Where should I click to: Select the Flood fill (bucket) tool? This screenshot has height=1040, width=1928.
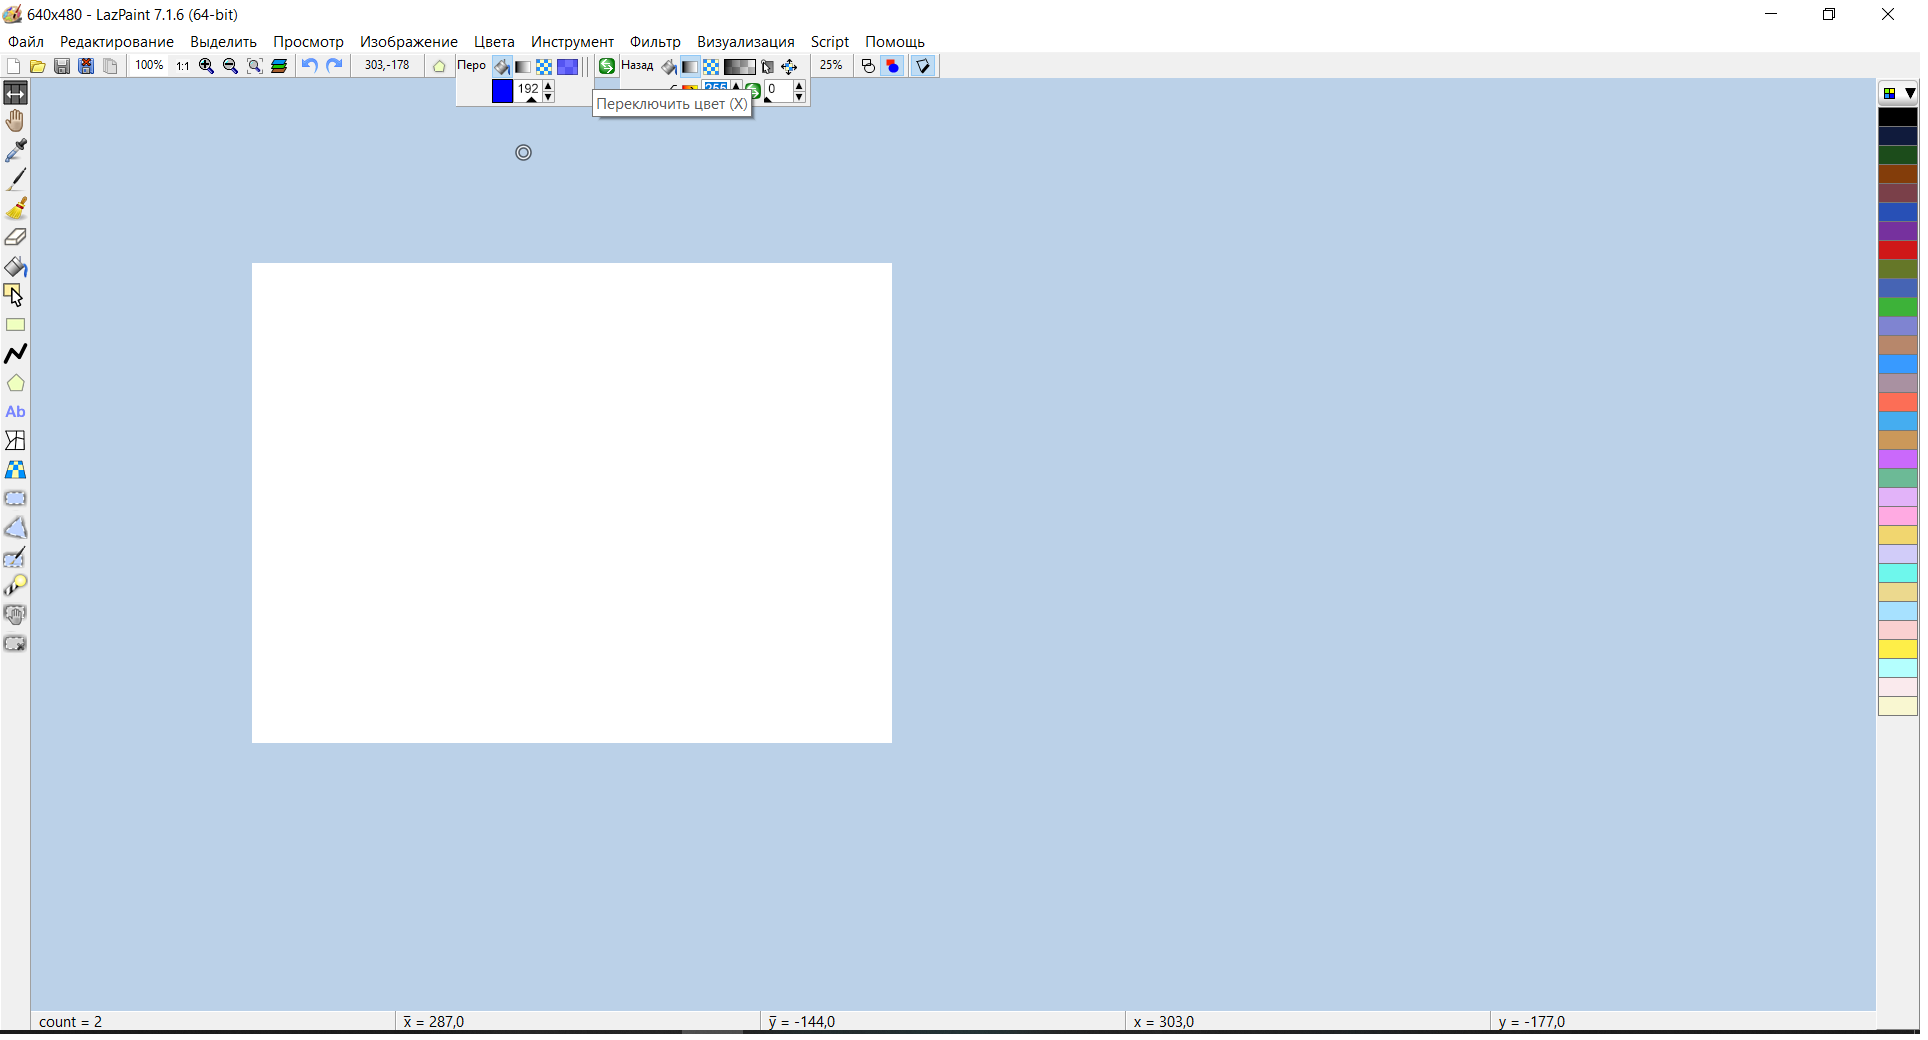point(16,267)
